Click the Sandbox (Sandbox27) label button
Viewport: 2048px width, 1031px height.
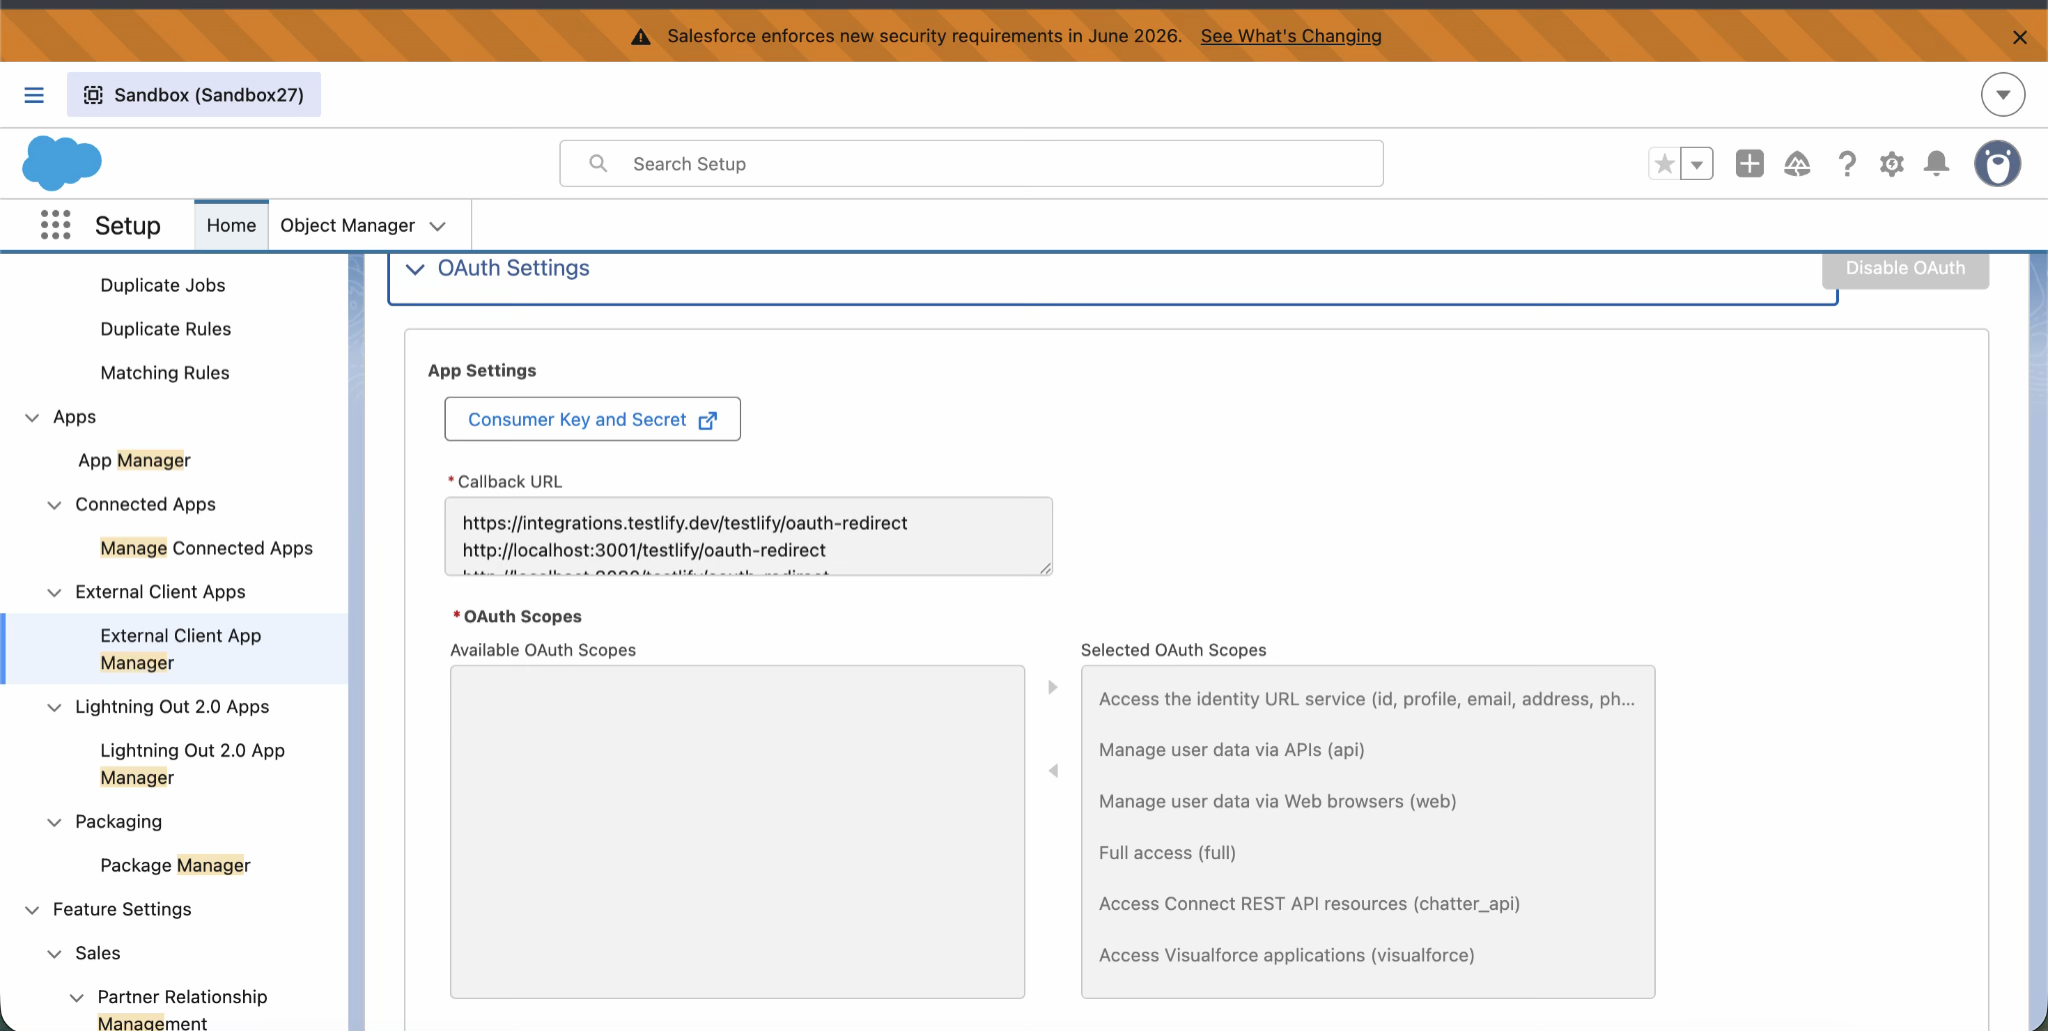(194, 94)
